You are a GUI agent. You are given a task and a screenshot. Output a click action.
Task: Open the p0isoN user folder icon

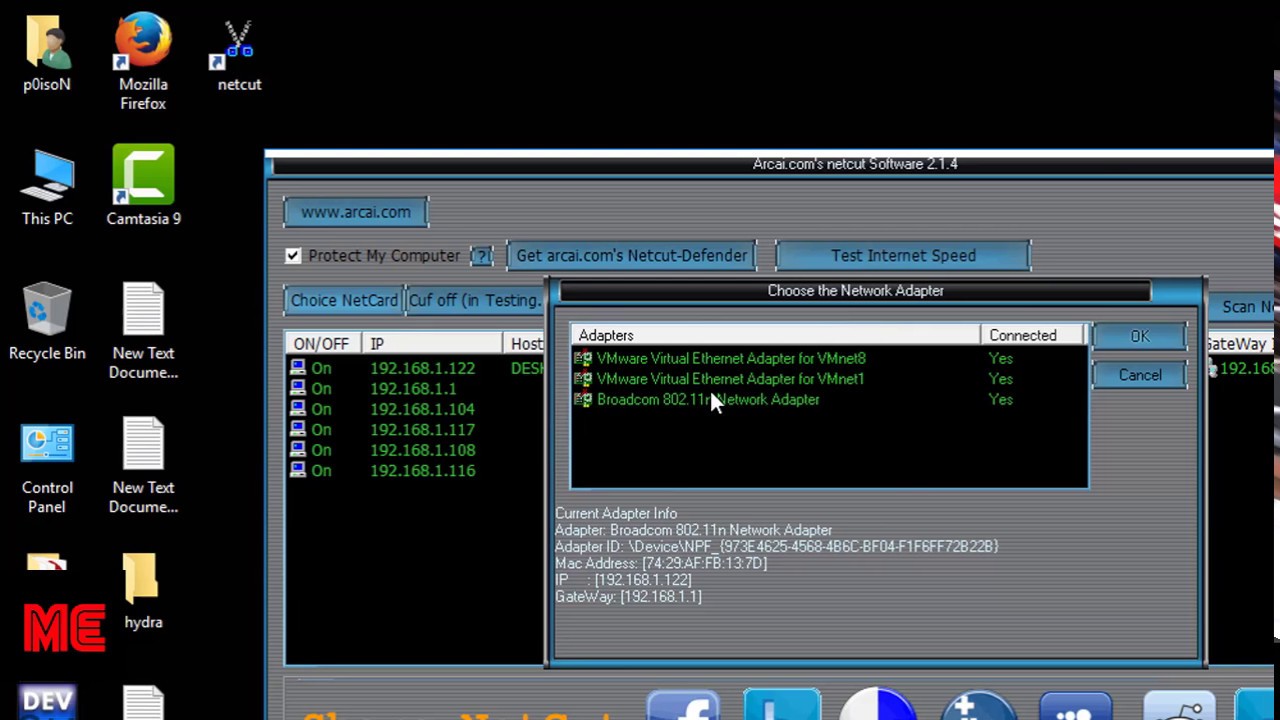[47, 42]
